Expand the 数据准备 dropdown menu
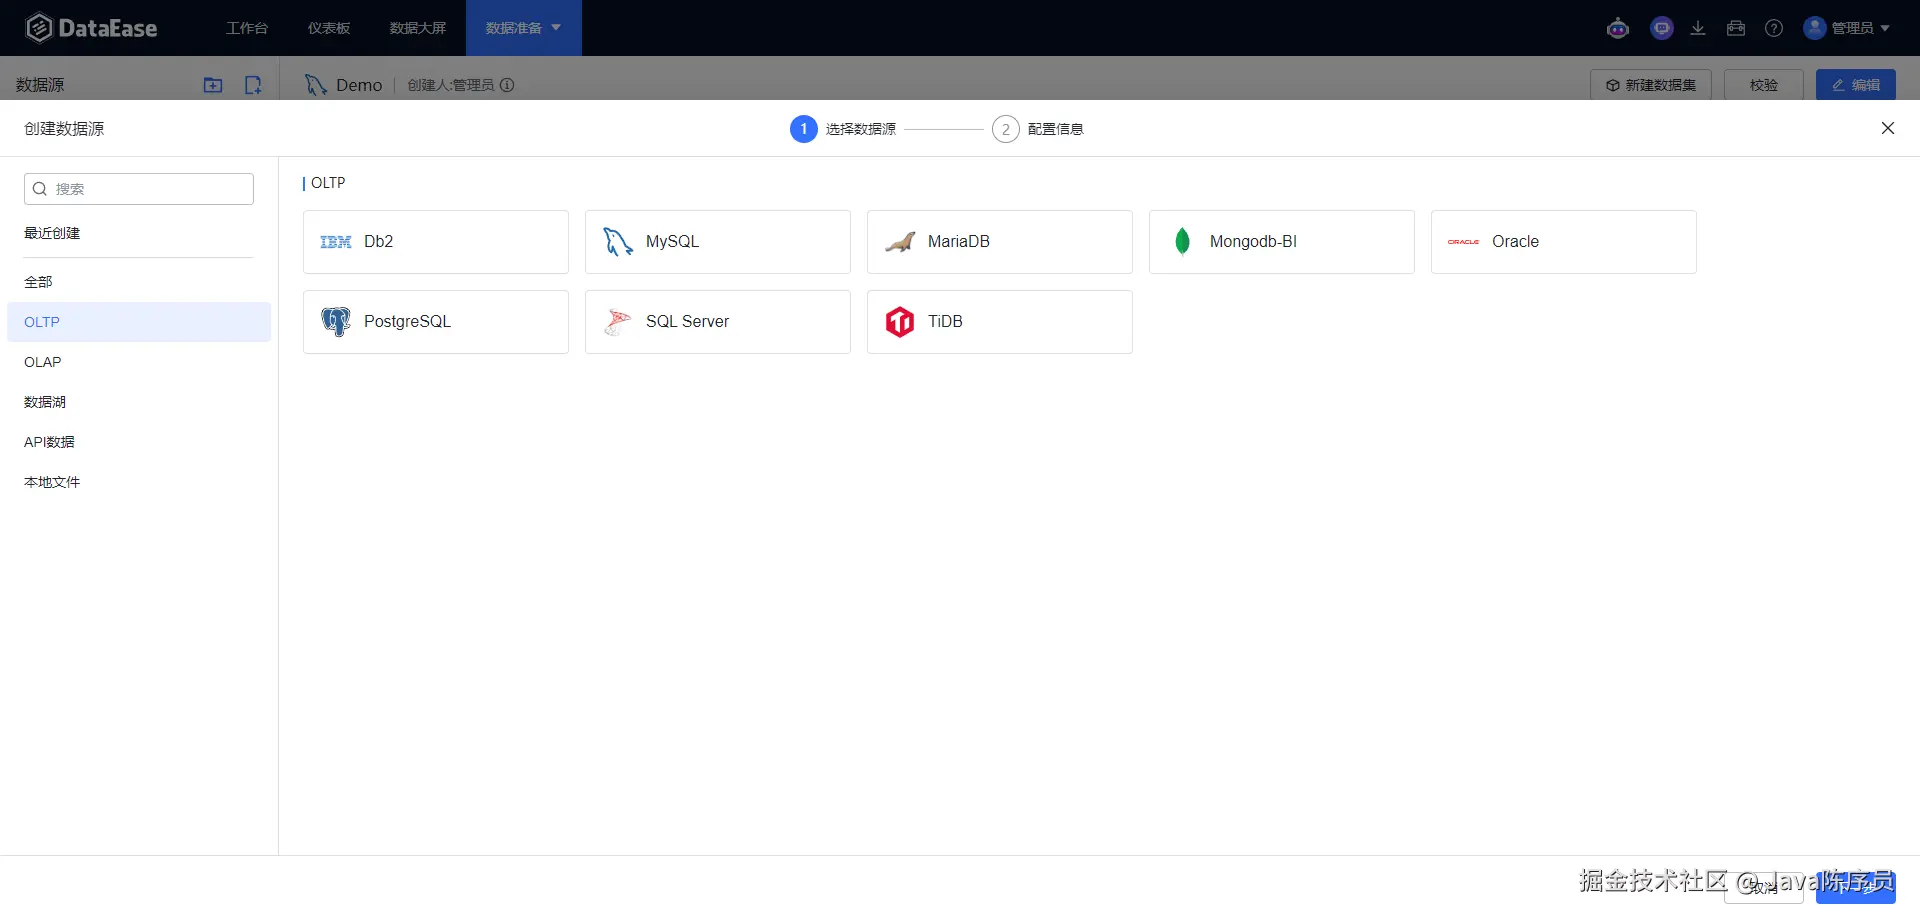1920x919 pixels. [524, 28]
